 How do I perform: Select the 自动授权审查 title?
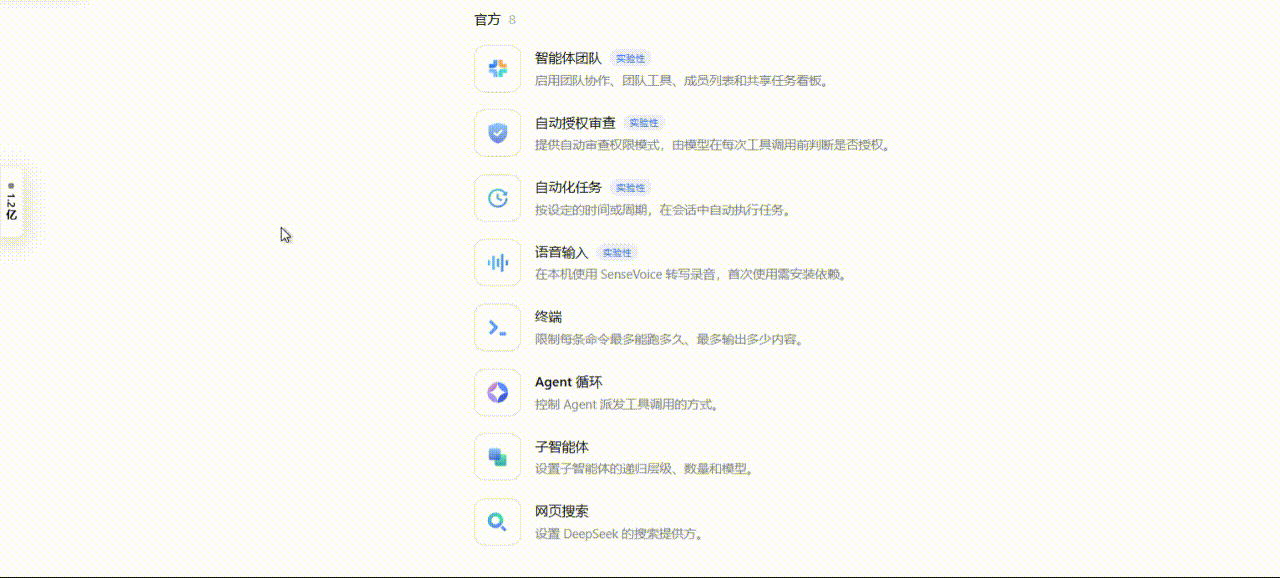575,123
